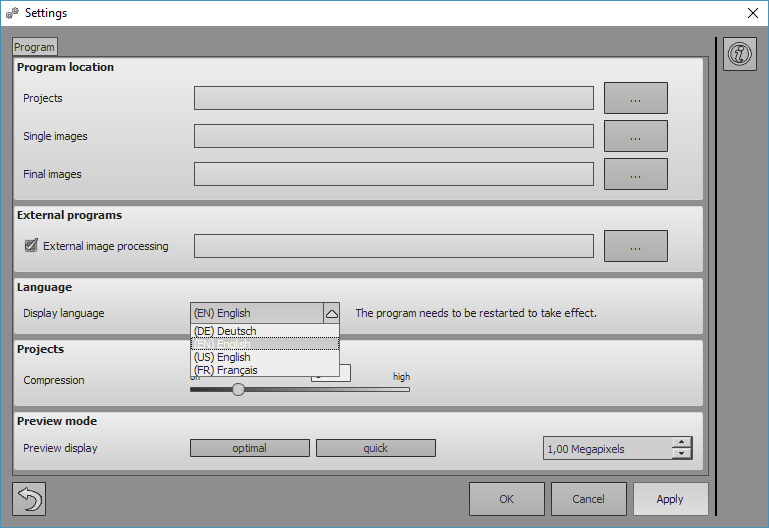This screenshot has width=769, height=528.
Task: Click the undo reset arrow button
Action: 29,499
